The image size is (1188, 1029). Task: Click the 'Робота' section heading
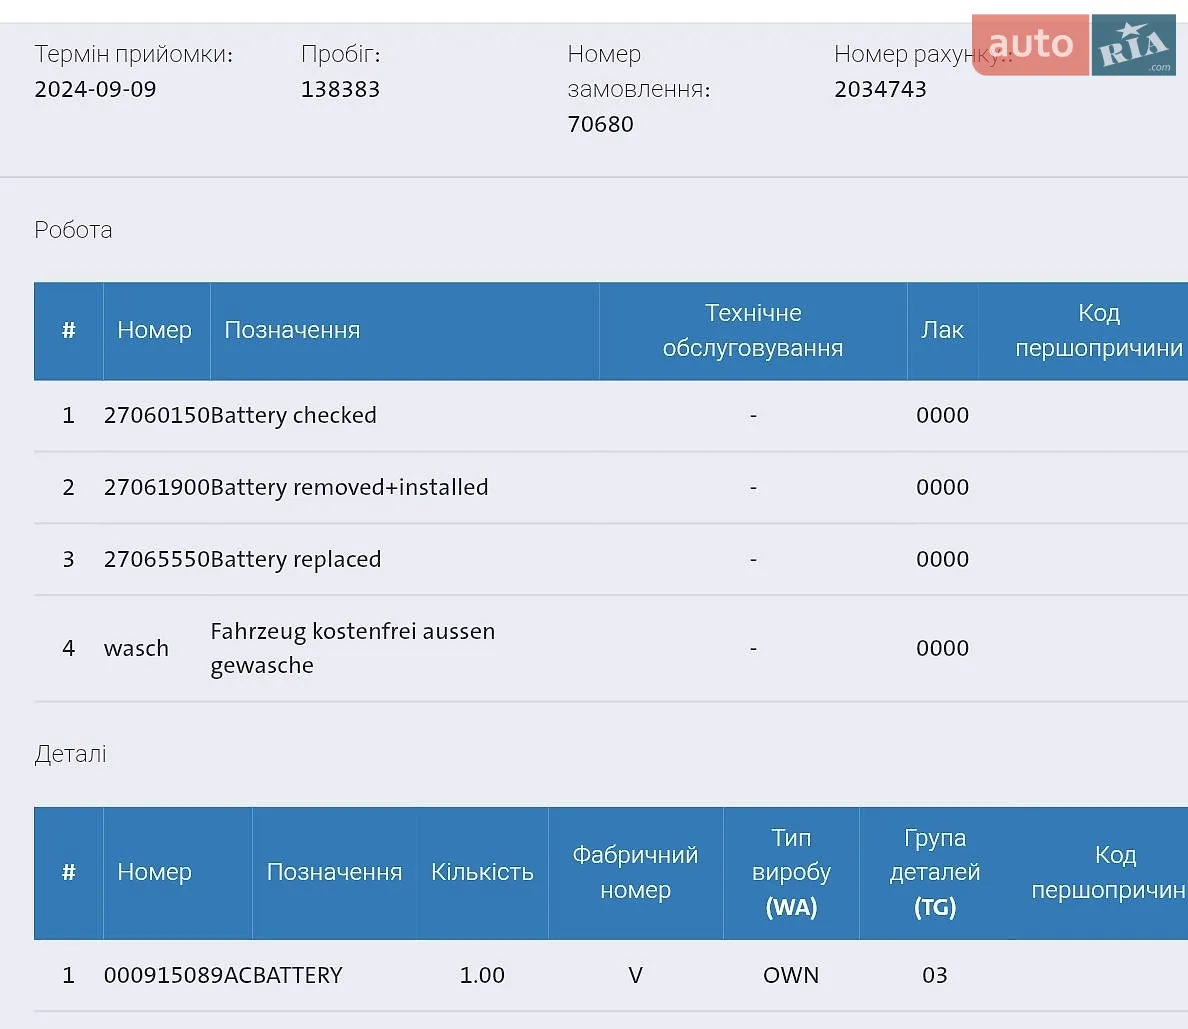tap(73, 230)
